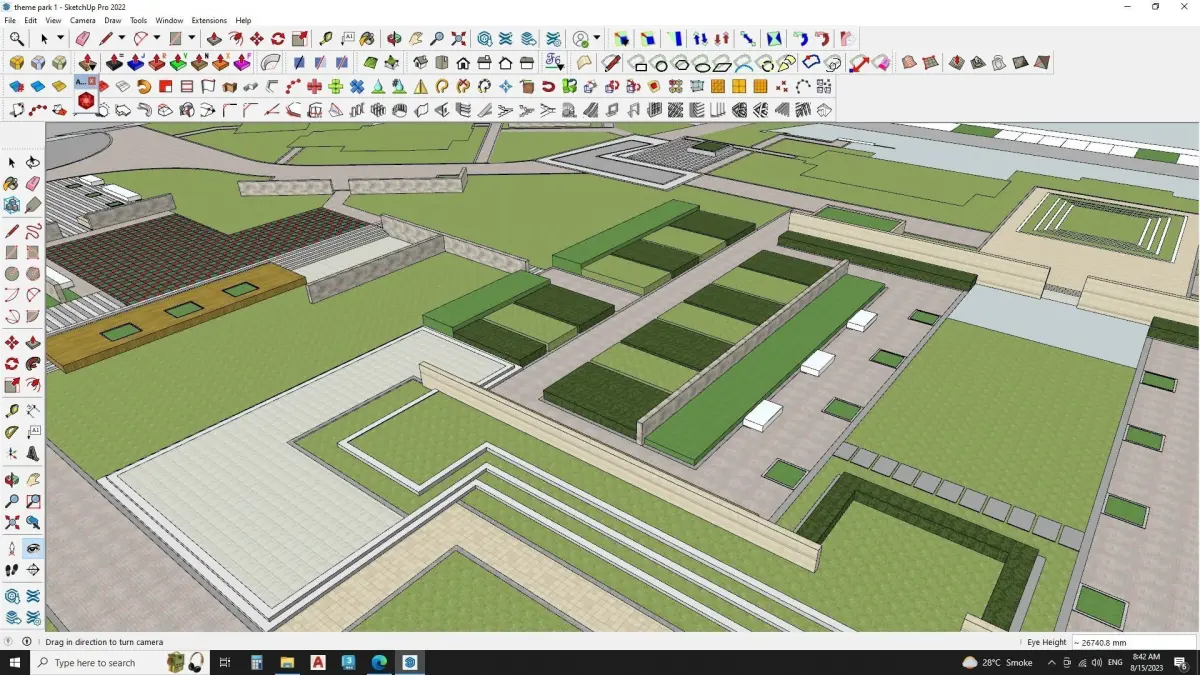
Task: Select the Lasso Select tool in left toolbar
Action: [33, 162]
